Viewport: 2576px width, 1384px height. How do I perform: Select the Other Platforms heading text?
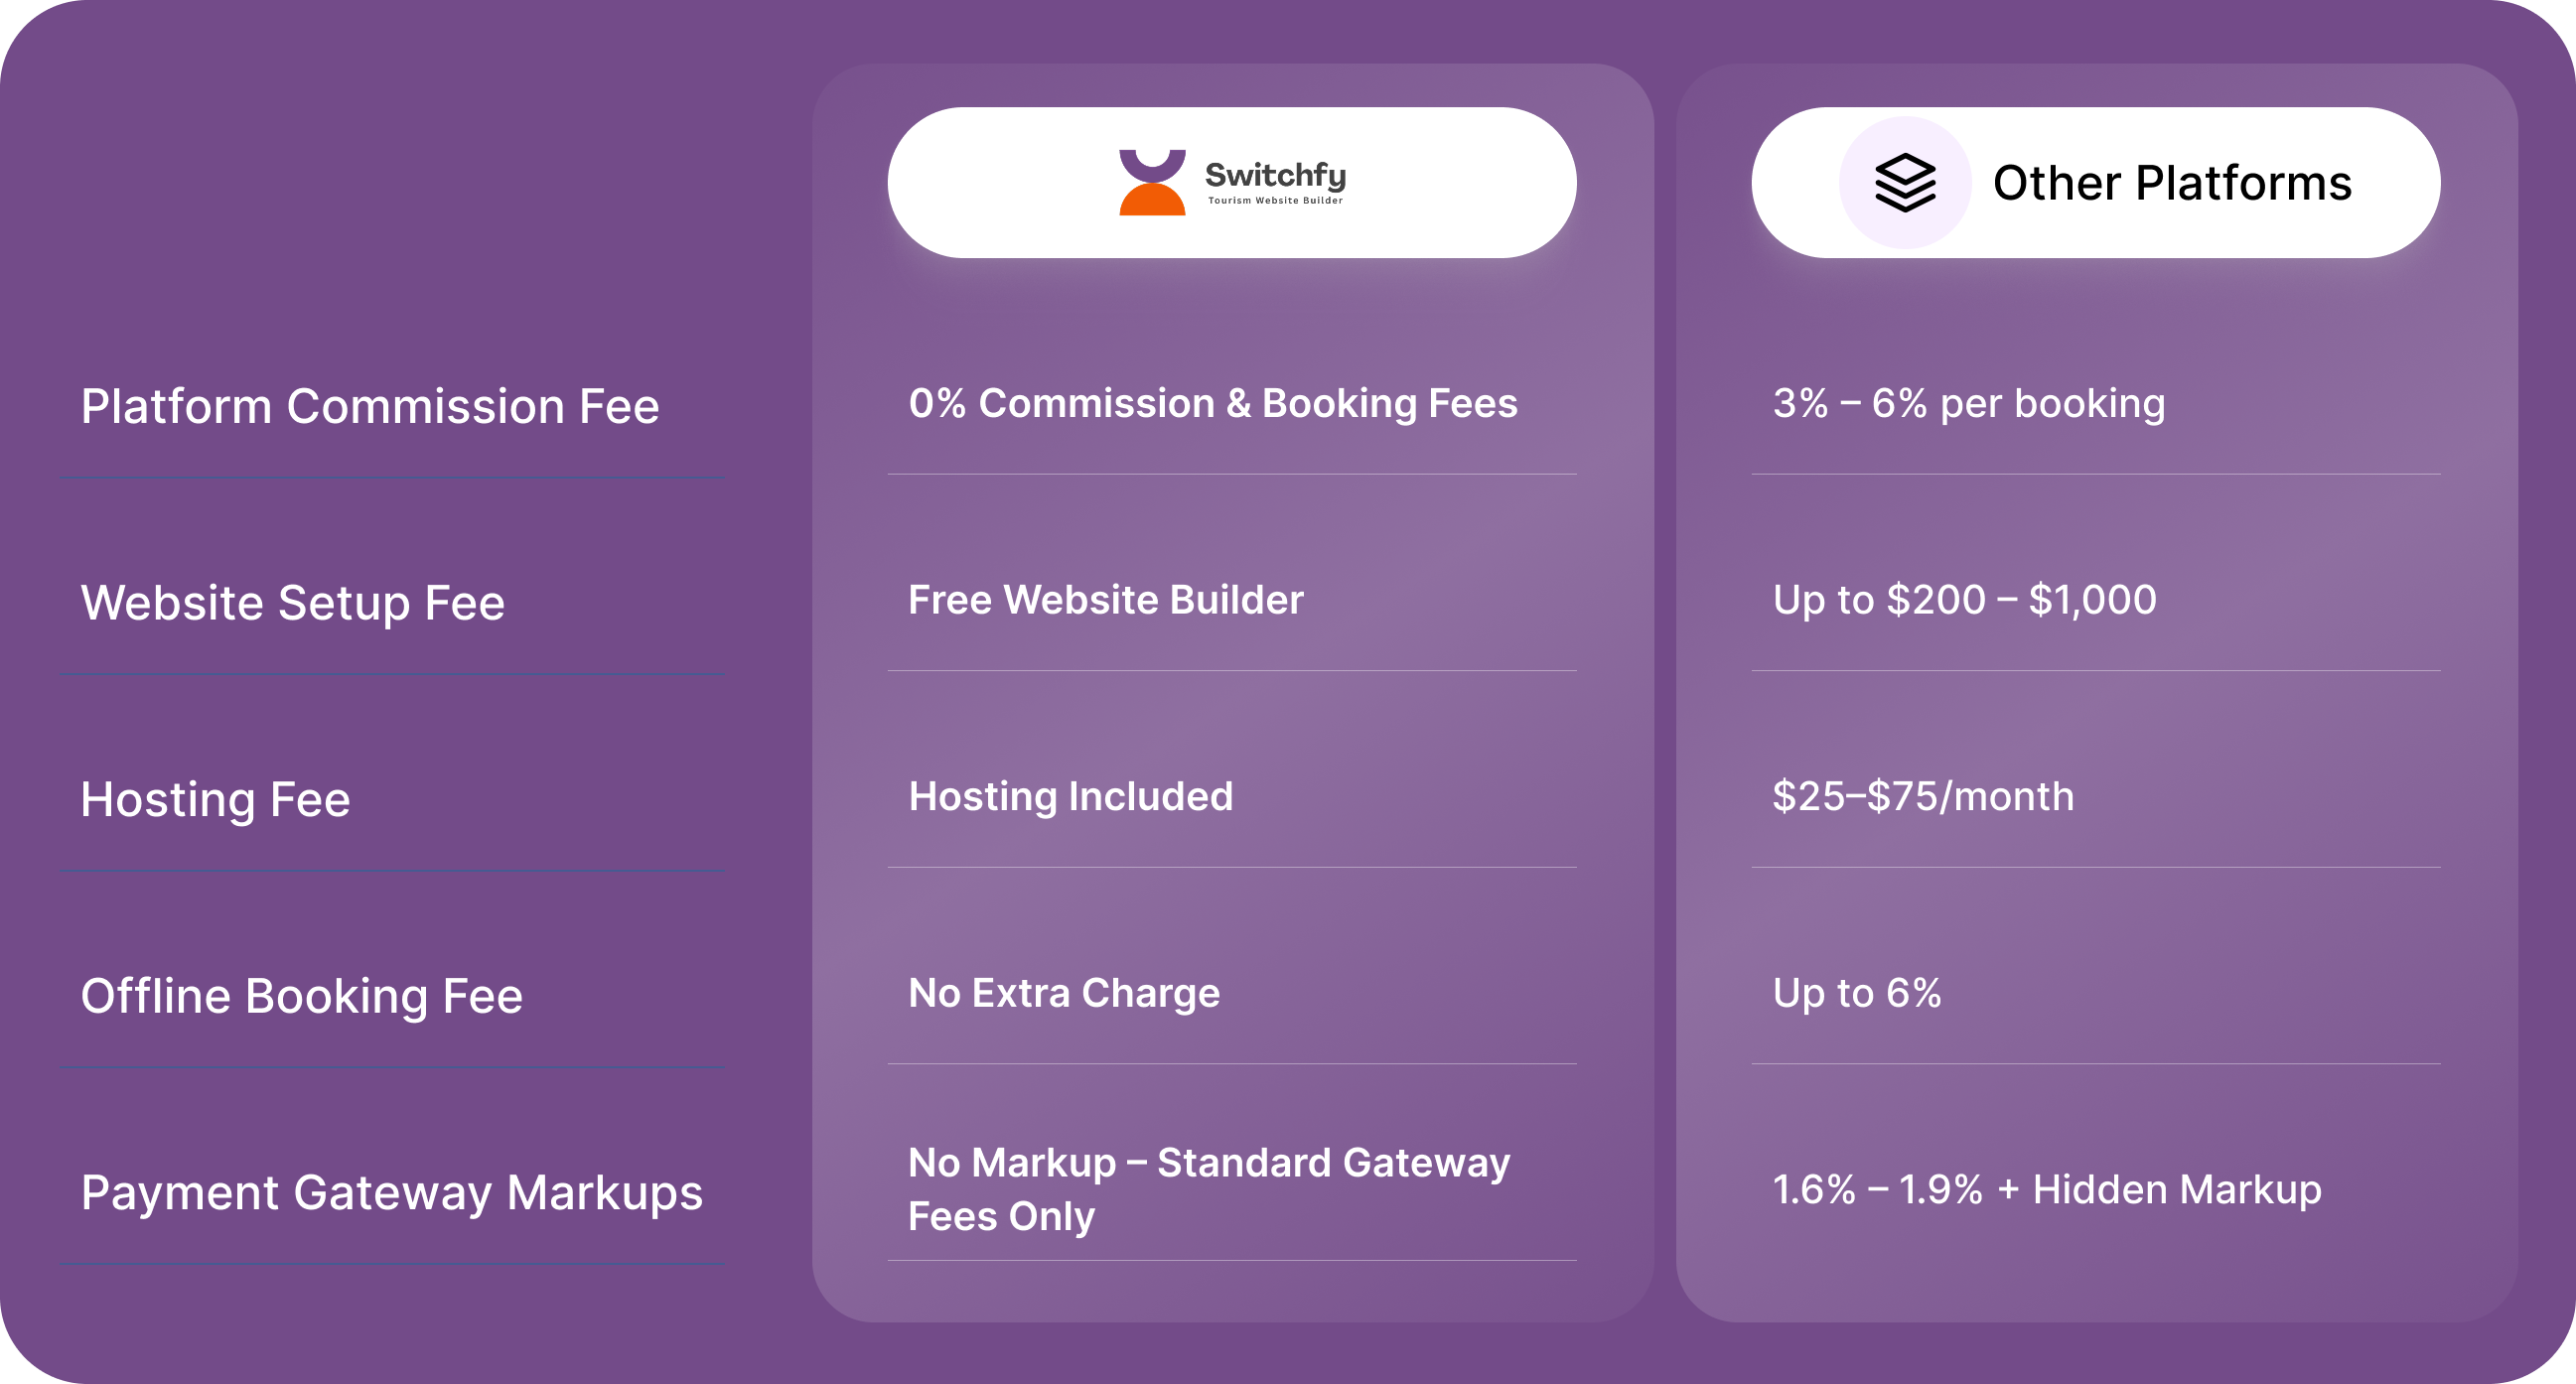2172,183
